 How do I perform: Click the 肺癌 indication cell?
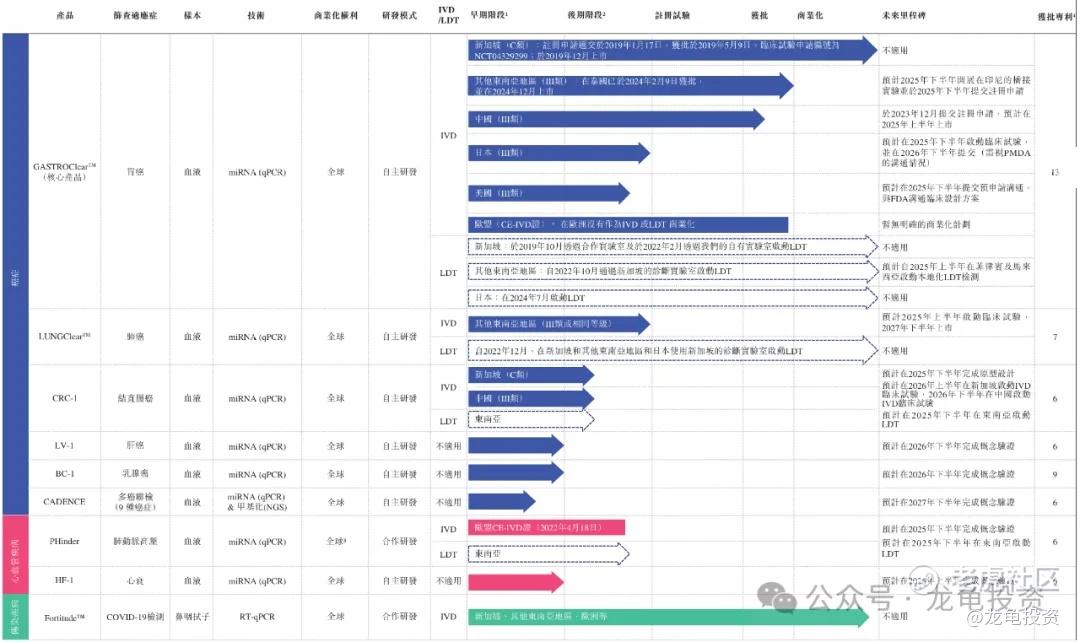tap(135, 337)
